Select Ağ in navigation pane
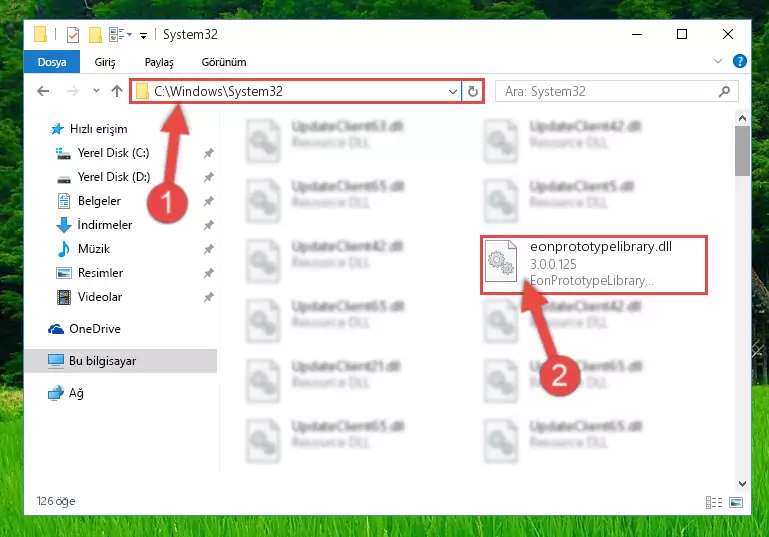Viewport: 769px width, 537px height. (66, 393)
